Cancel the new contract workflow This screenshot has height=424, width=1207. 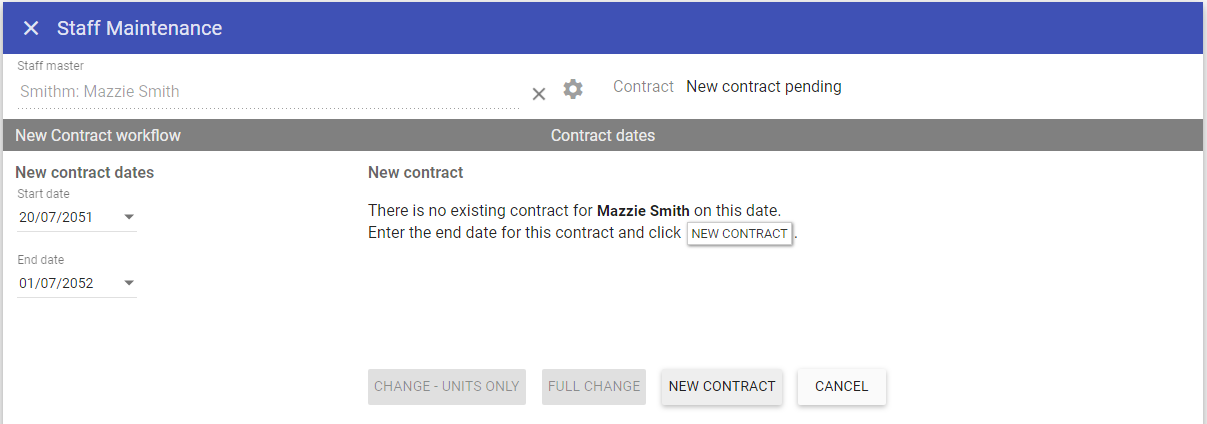[841, 386]
